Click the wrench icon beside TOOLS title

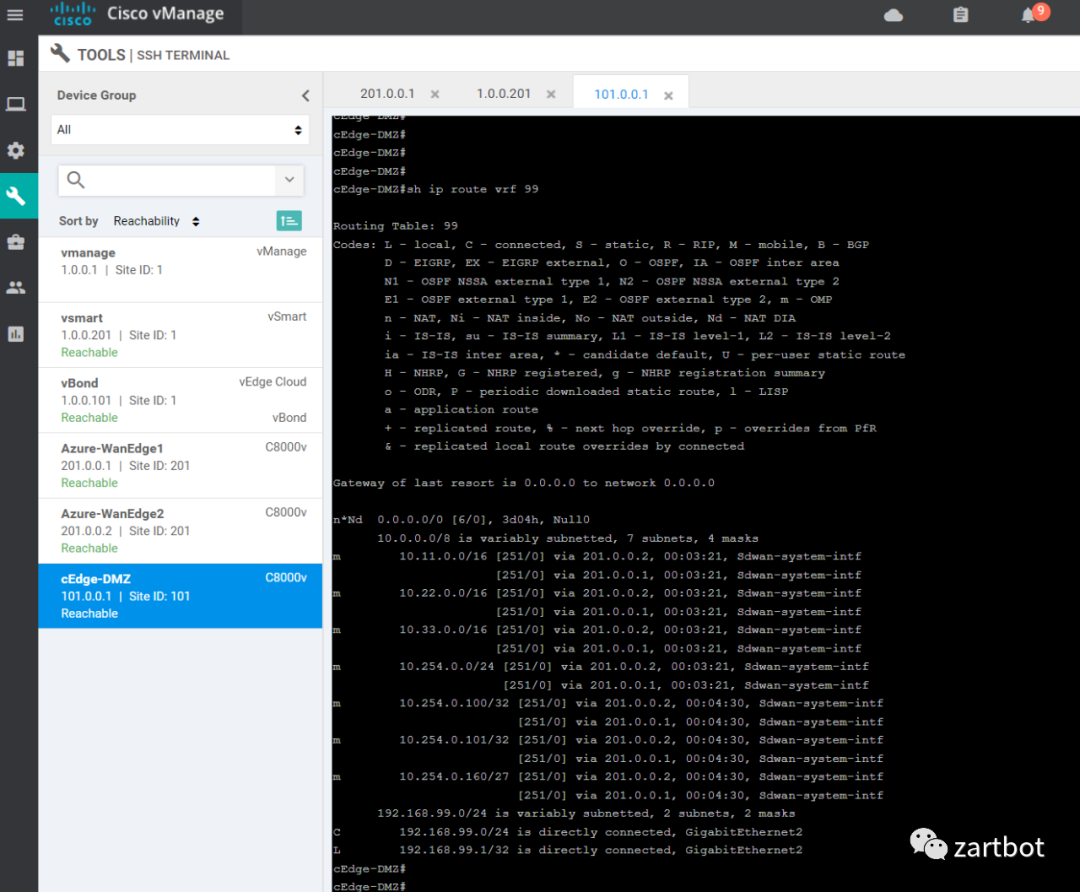click(x=60, y=54)
